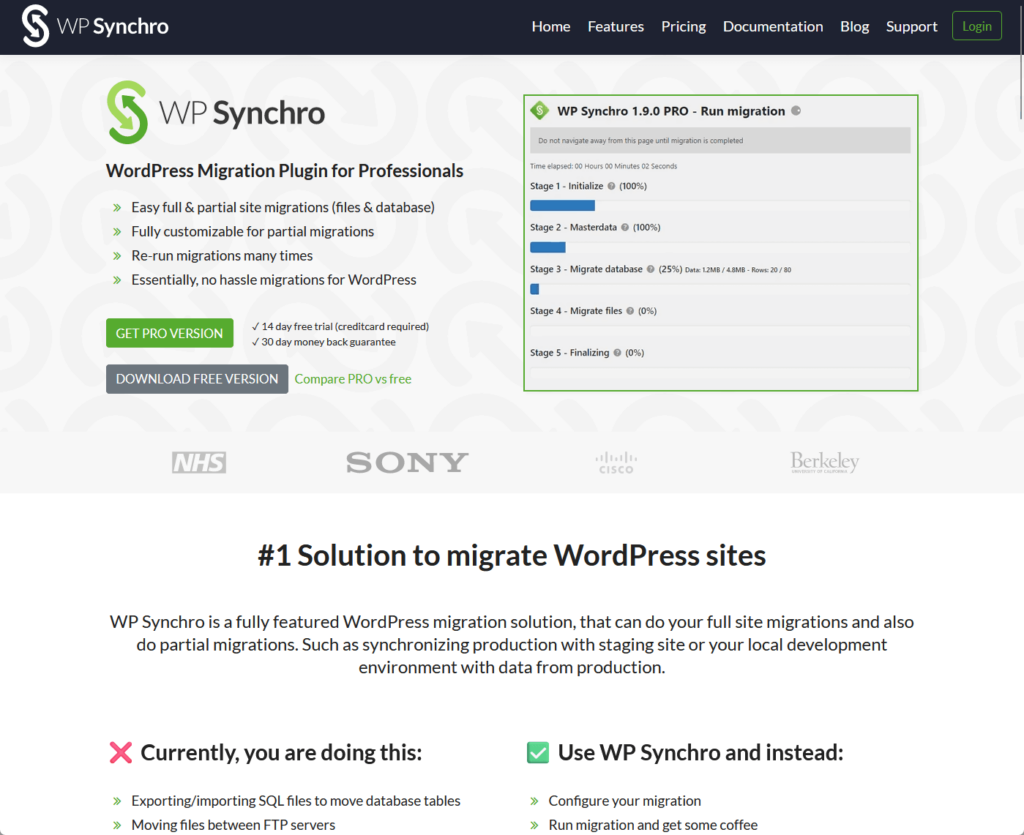Click the Stage 1 Initialize progress bar
Screen dimensions: 1024x835
tap(720, 206)
